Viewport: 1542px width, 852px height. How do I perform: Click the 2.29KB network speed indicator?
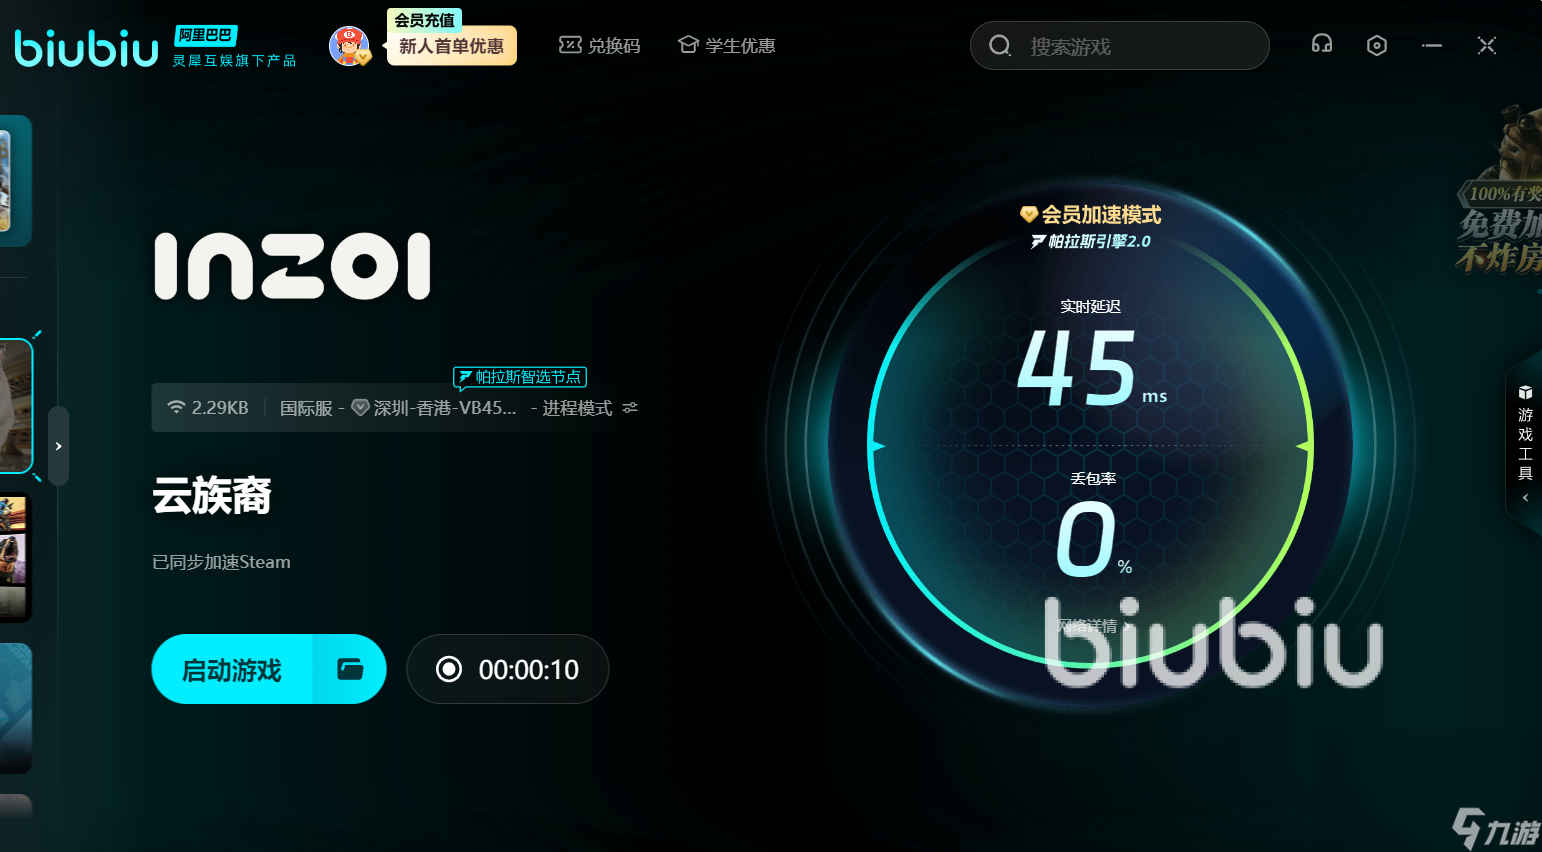[208, 408]
